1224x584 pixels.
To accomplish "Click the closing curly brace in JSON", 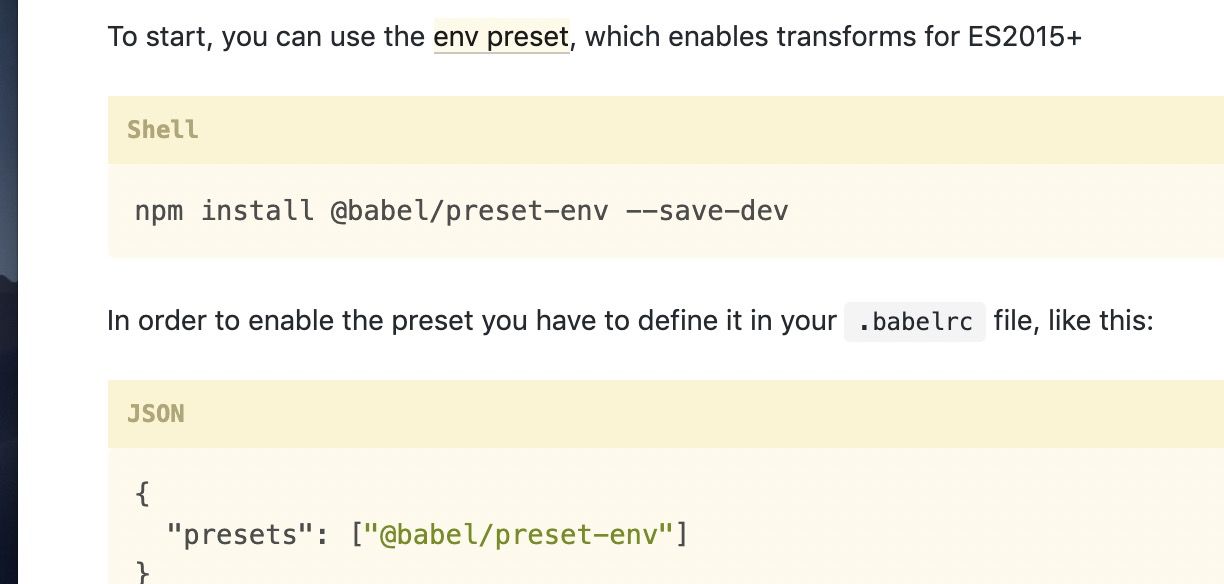I will point(142,573).
